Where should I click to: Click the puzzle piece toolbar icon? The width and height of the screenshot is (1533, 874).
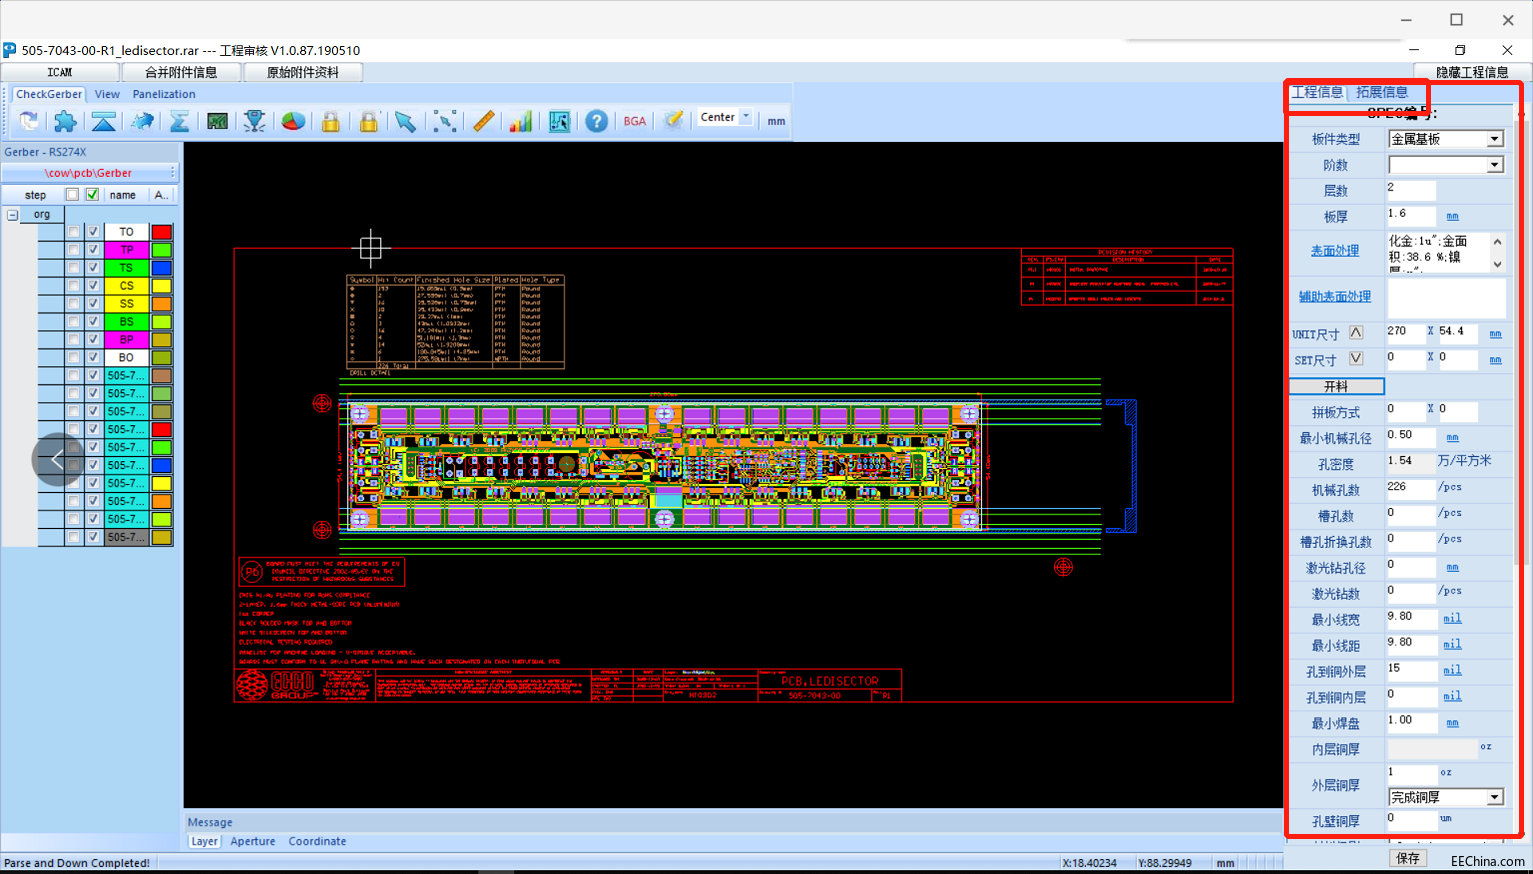pos(65,121)
